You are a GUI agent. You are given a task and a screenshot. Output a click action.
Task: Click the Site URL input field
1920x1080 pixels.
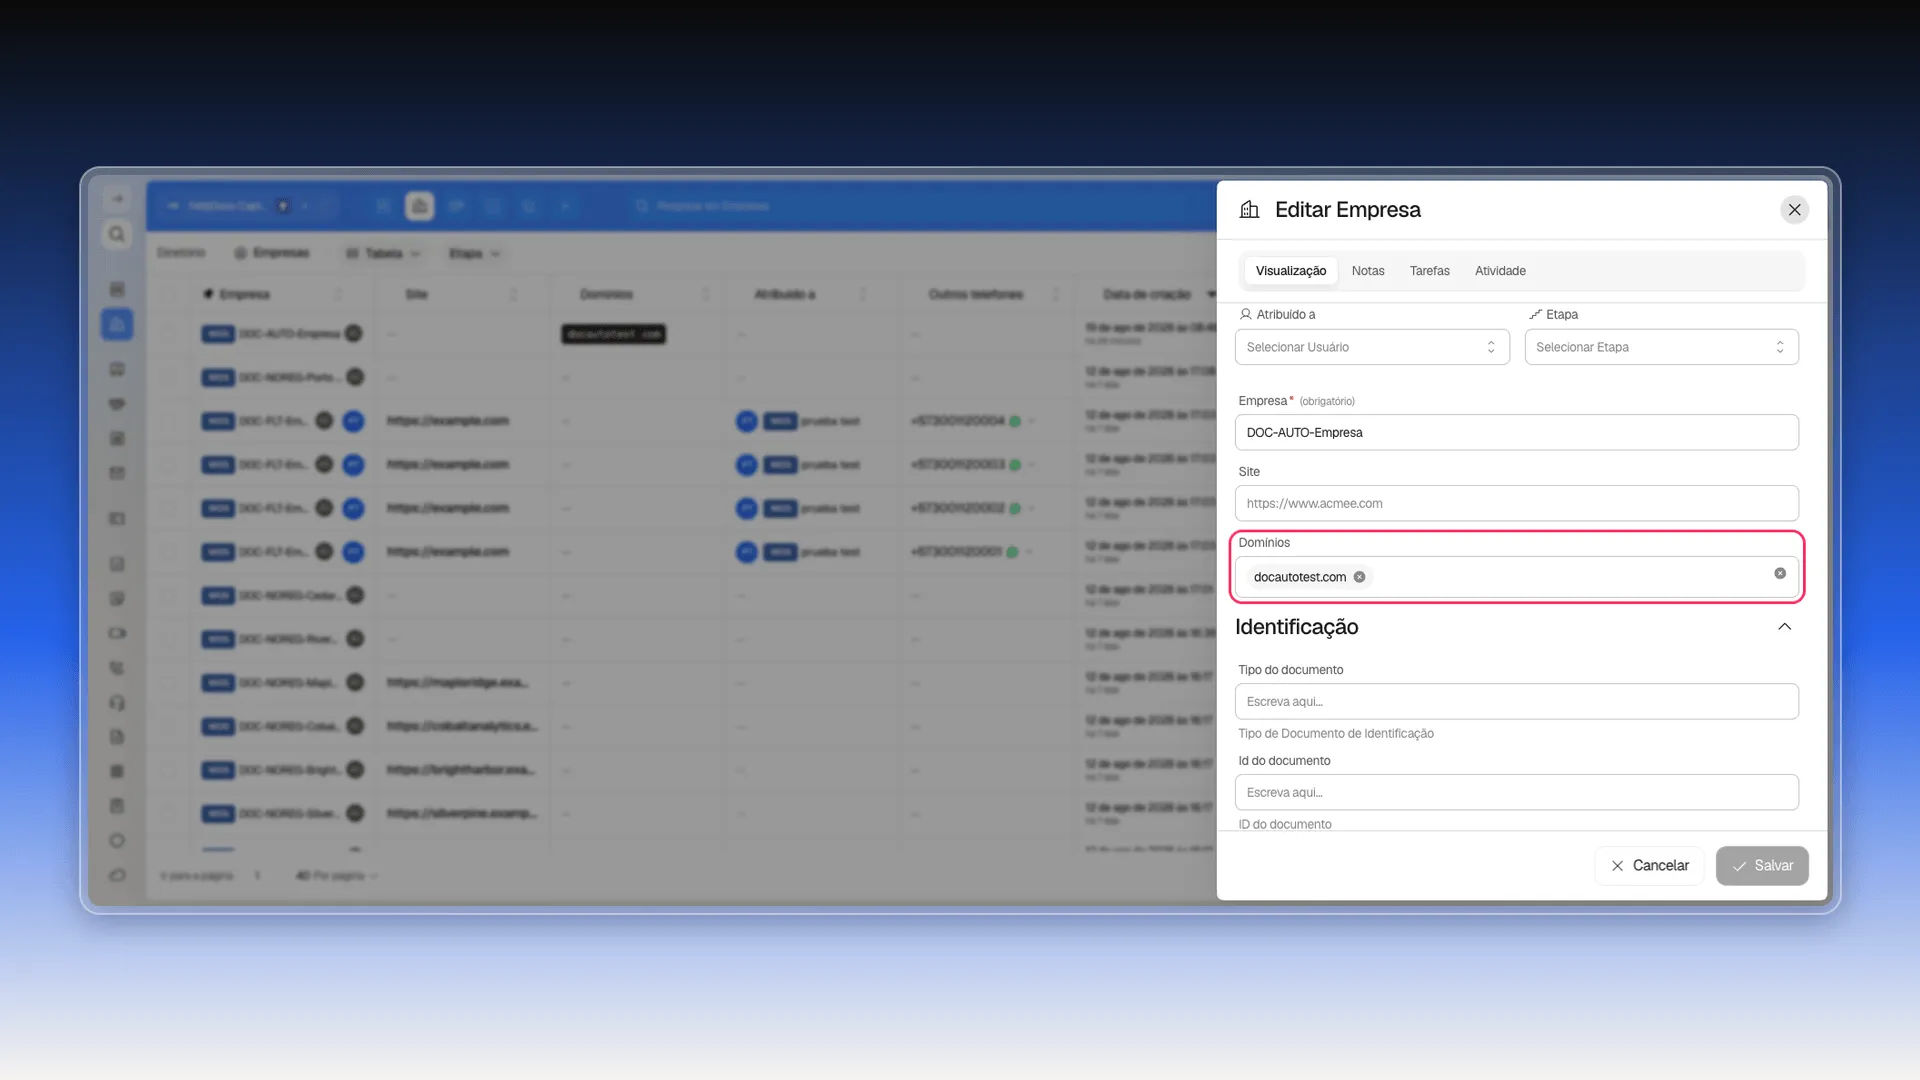coord(1516,504)
